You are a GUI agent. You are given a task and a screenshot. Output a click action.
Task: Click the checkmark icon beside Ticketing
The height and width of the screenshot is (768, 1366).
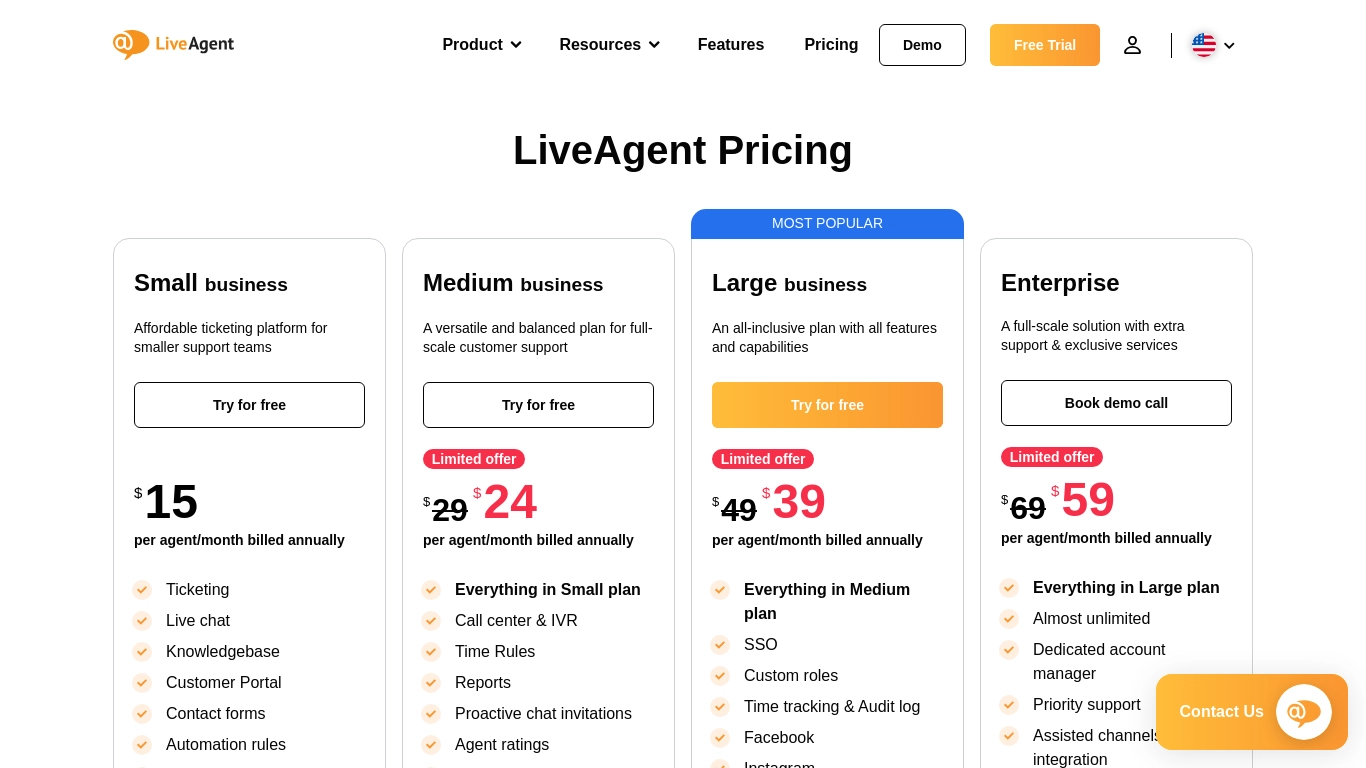coord(142,590)
